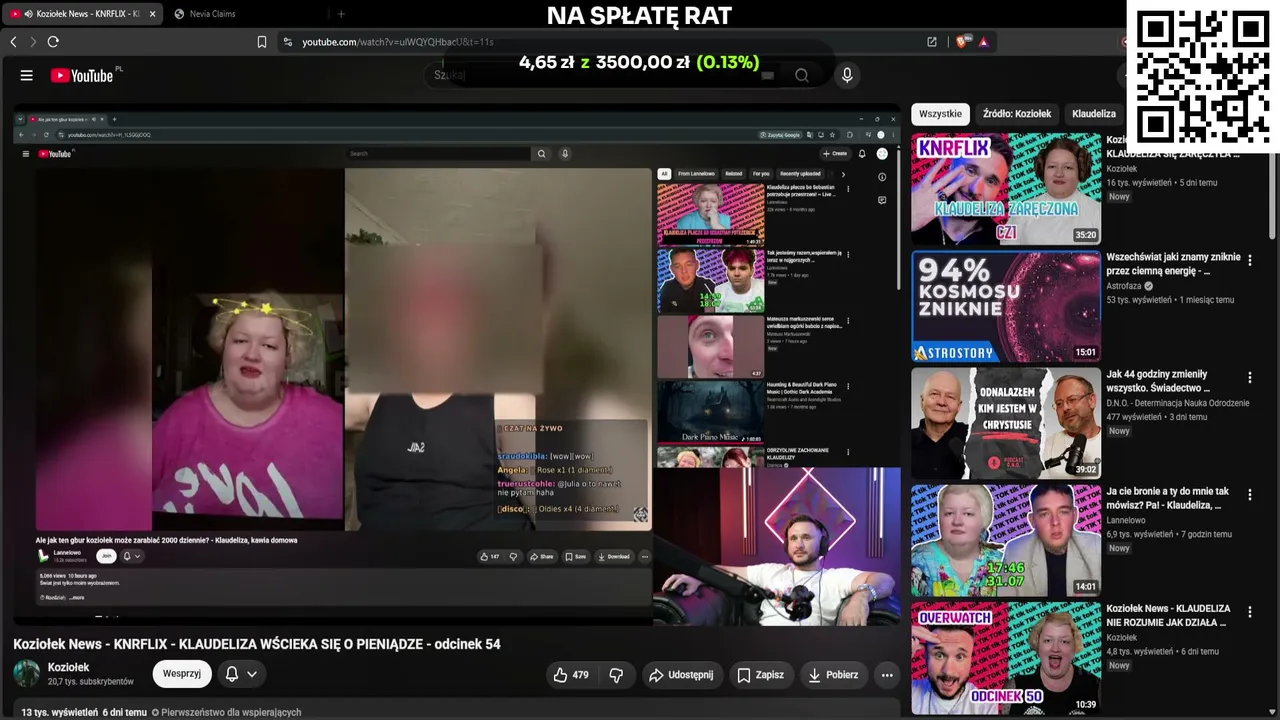Click the Wesprzyj join button
1280x720 pixels.
182,674
